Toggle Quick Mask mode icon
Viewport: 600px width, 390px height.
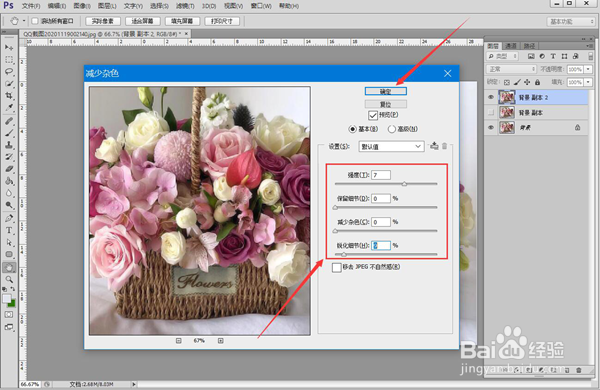click(x=8, y=315)
